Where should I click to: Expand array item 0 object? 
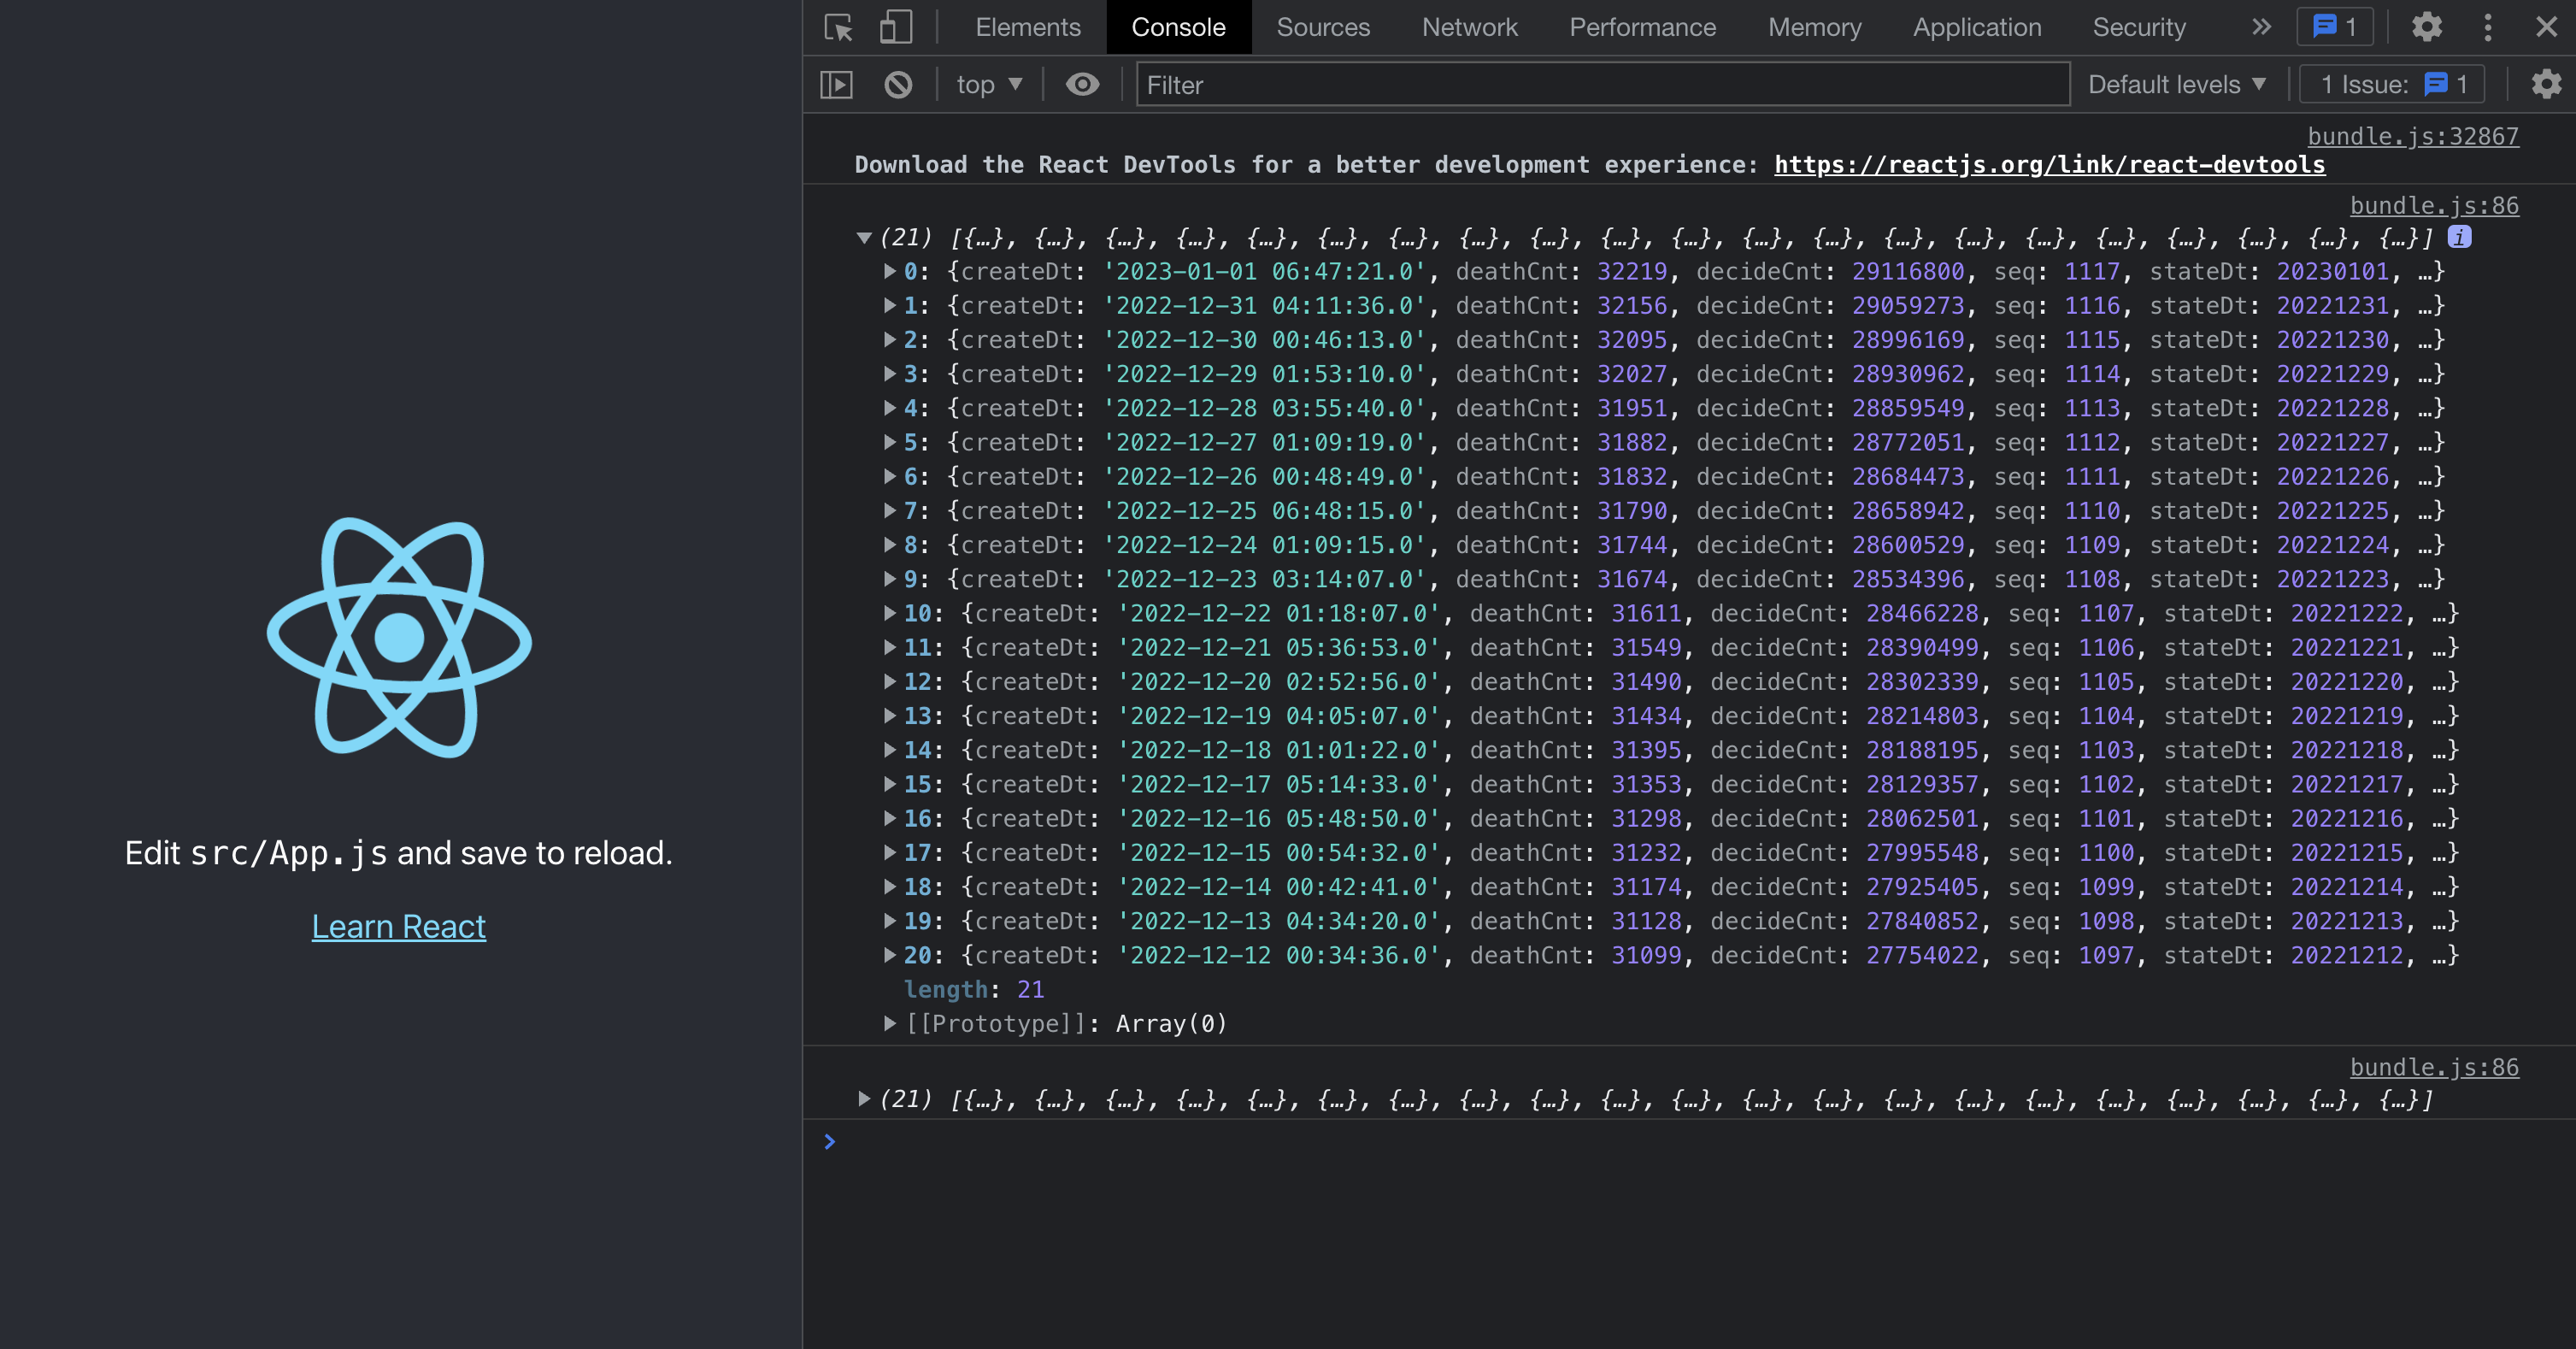[889, 271]
